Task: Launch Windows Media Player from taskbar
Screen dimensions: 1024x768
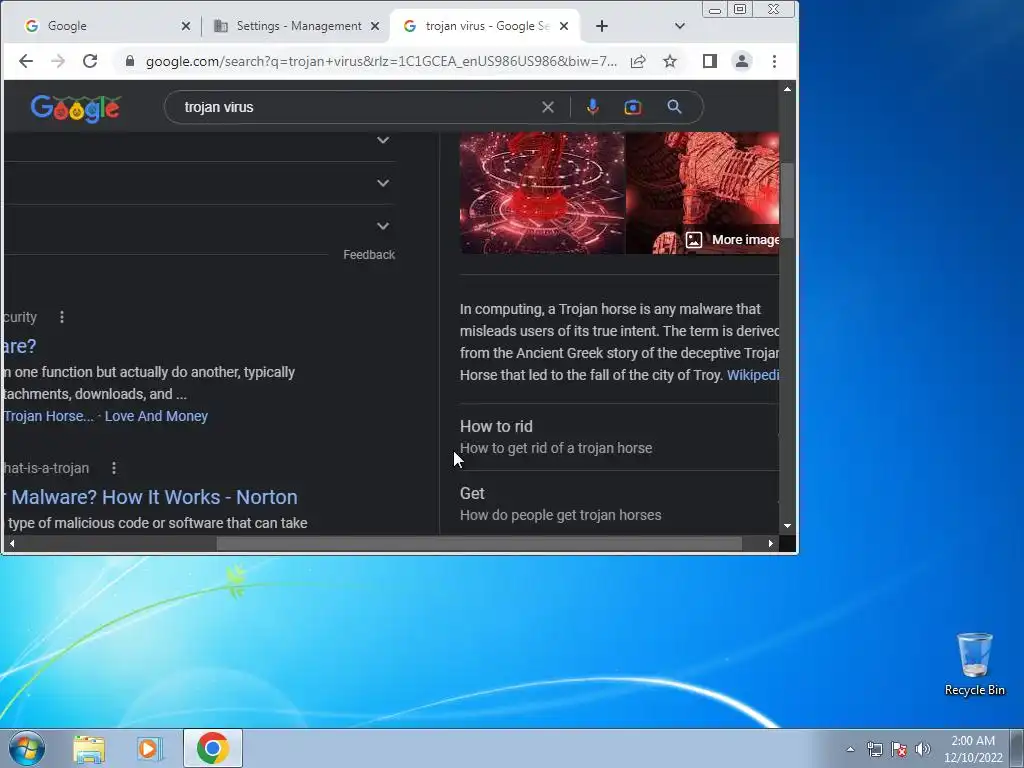Action: (149, 749)
